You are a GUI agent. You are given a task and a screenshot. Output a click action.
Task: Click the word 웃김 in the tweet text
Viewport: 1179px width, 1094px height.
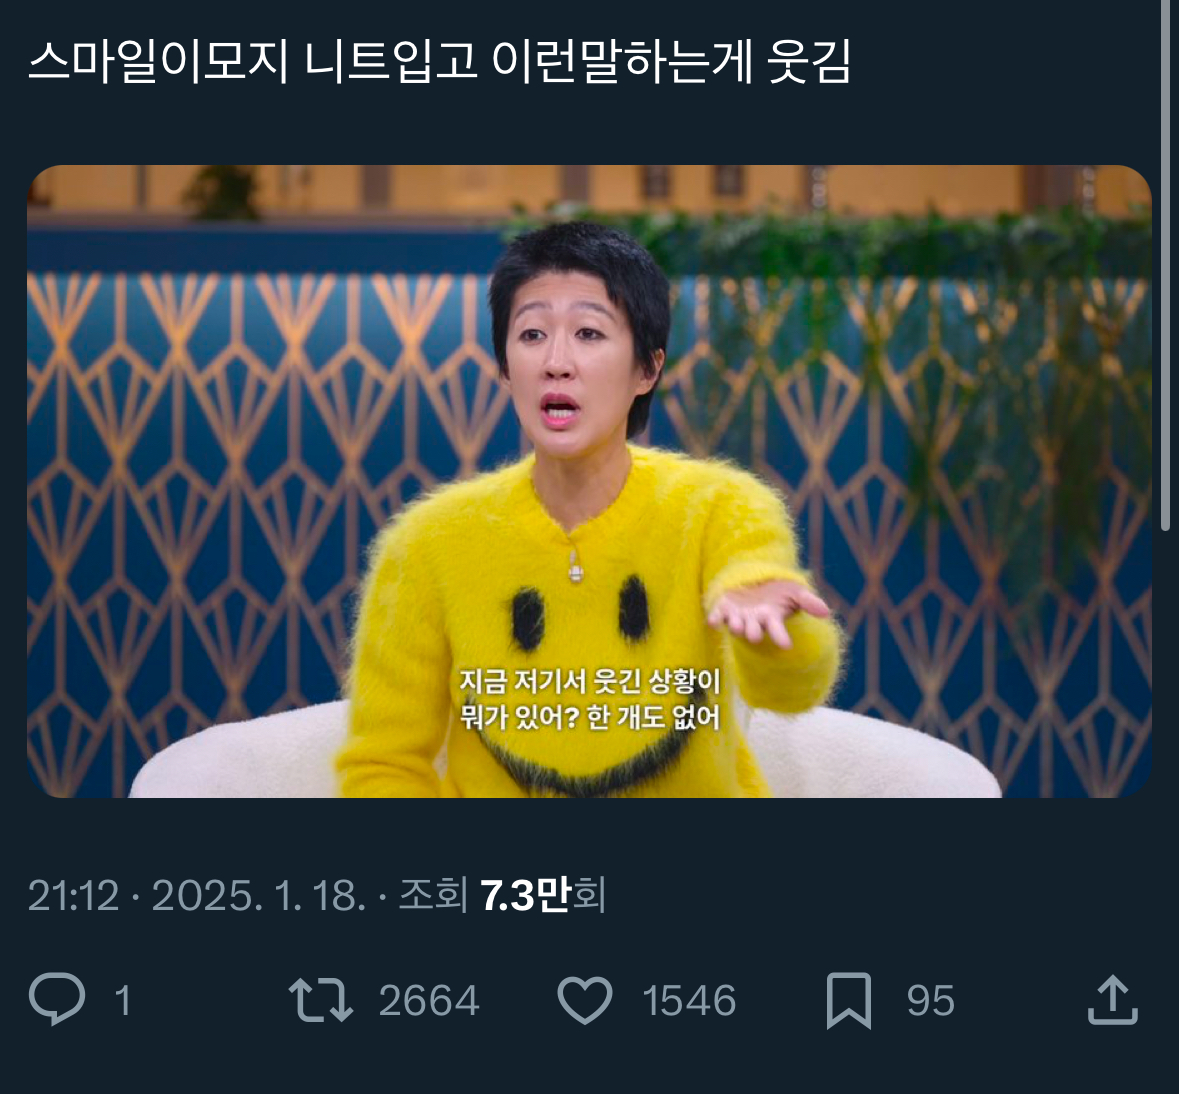(x=810, y=61)
